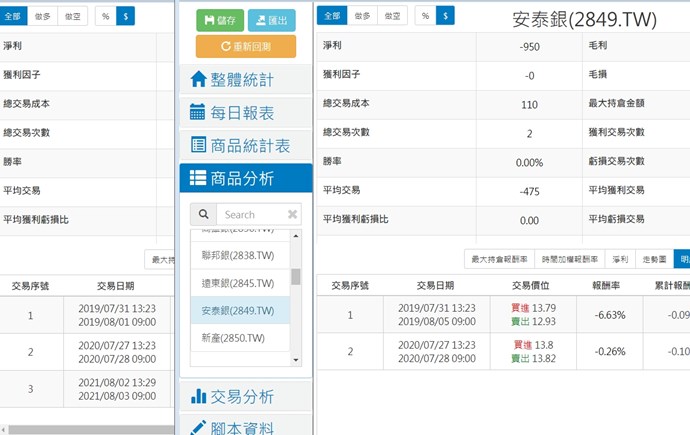Screen dimensions: 690x435
Task: Open the 商品統計表 menu item
Action: [x=246, y=146]
